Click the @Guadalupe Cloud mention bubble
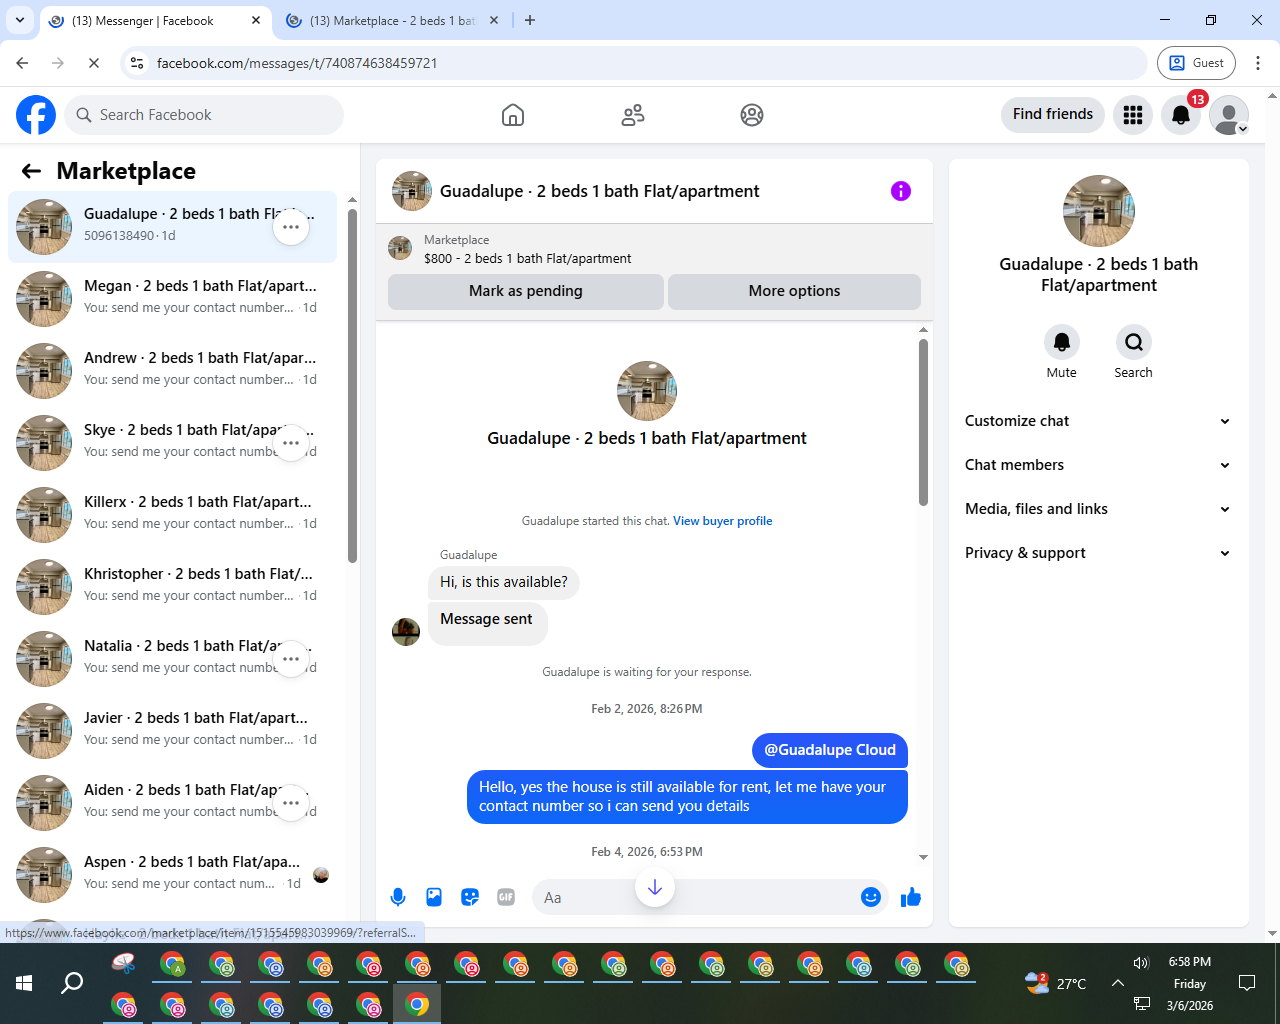1280x1024 pixels. pos(830,750)
